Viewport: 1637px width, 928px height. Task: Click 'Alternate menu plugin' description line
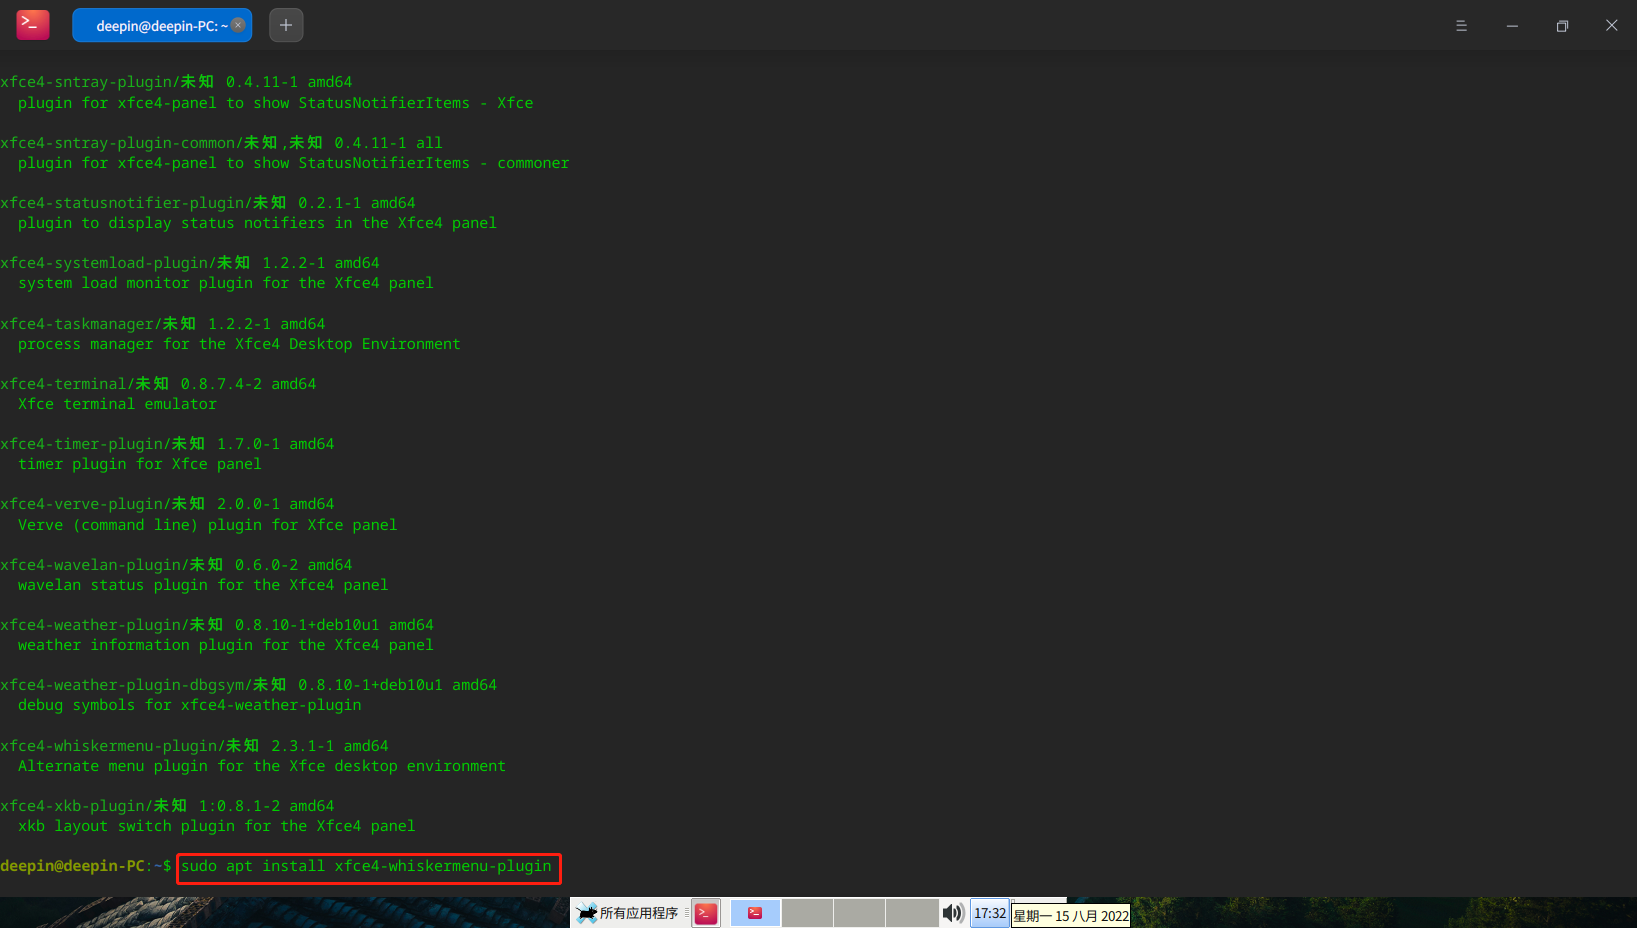[262, 766]
